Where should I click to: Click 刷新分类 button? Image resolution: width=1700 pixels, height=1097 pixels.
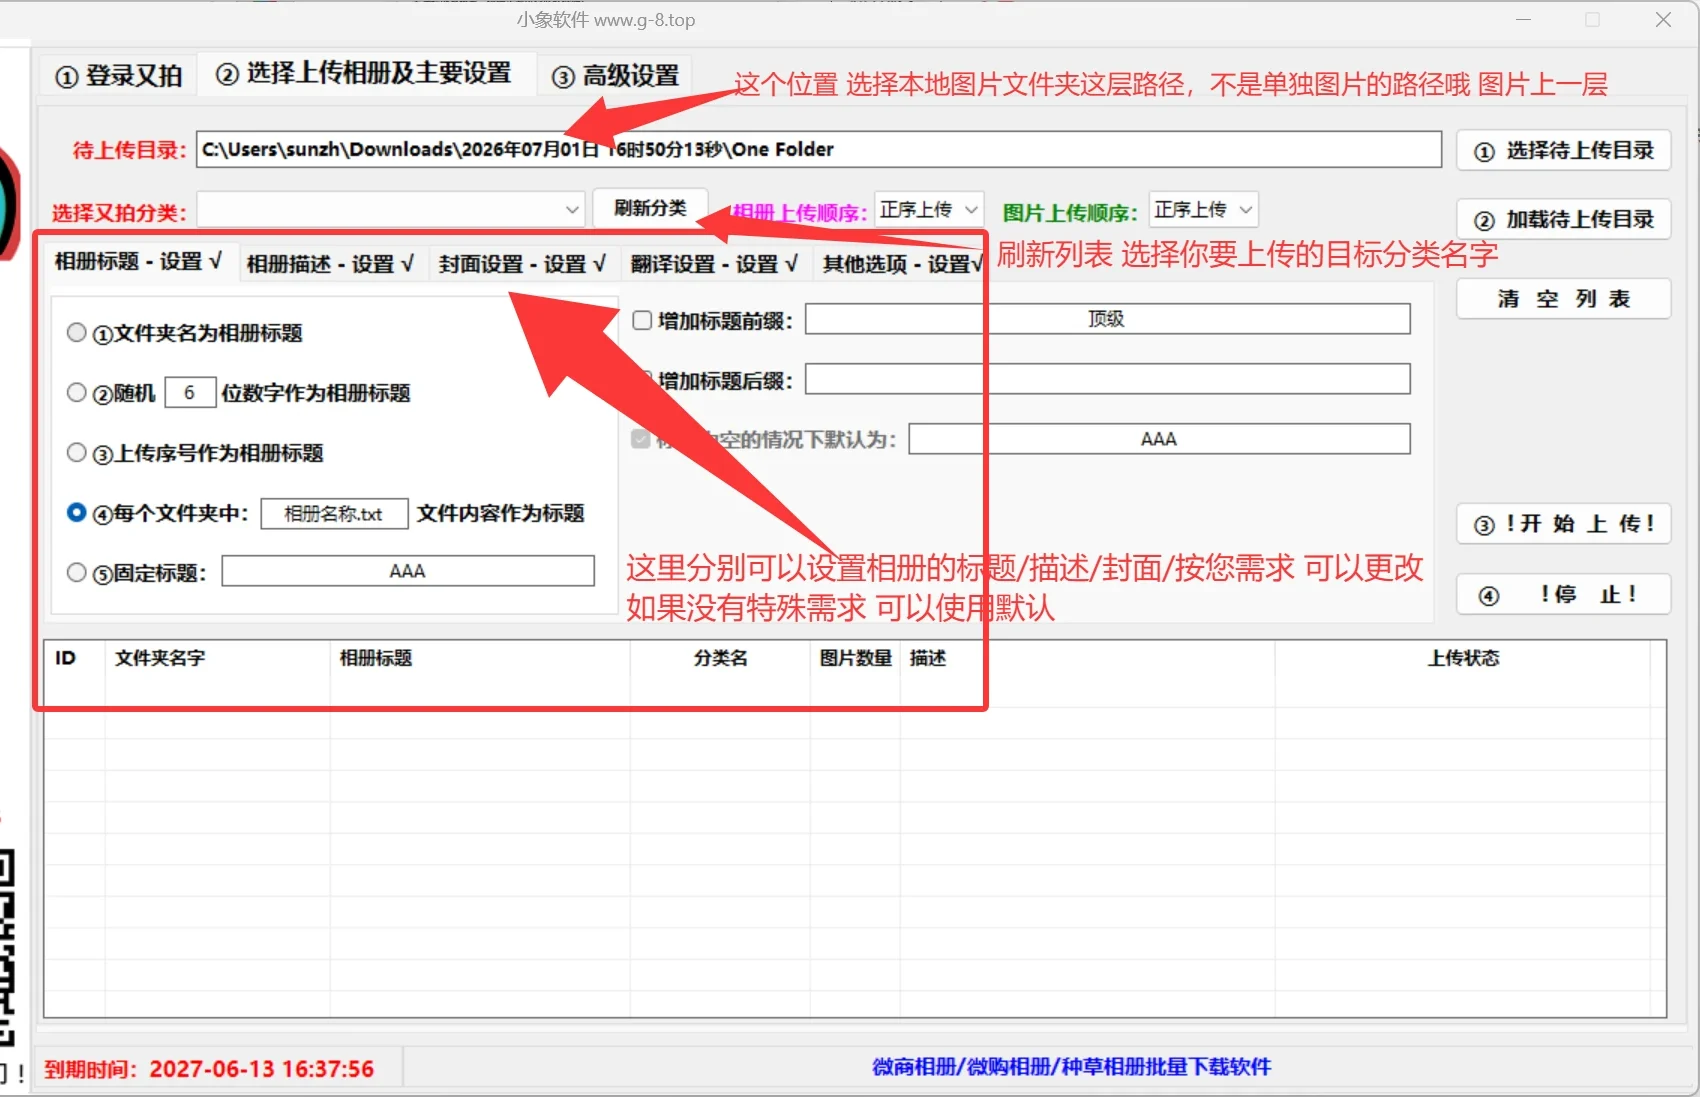tap(650, 208)
